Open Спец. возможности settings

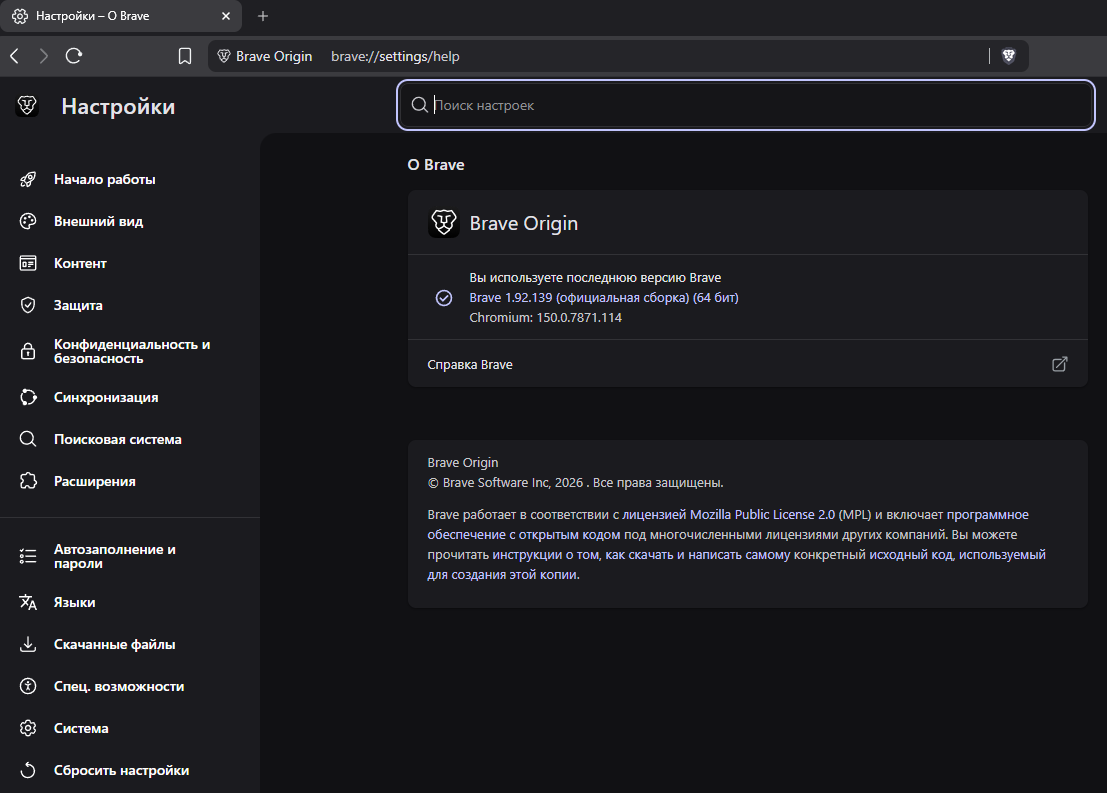(x=119, y=686)
